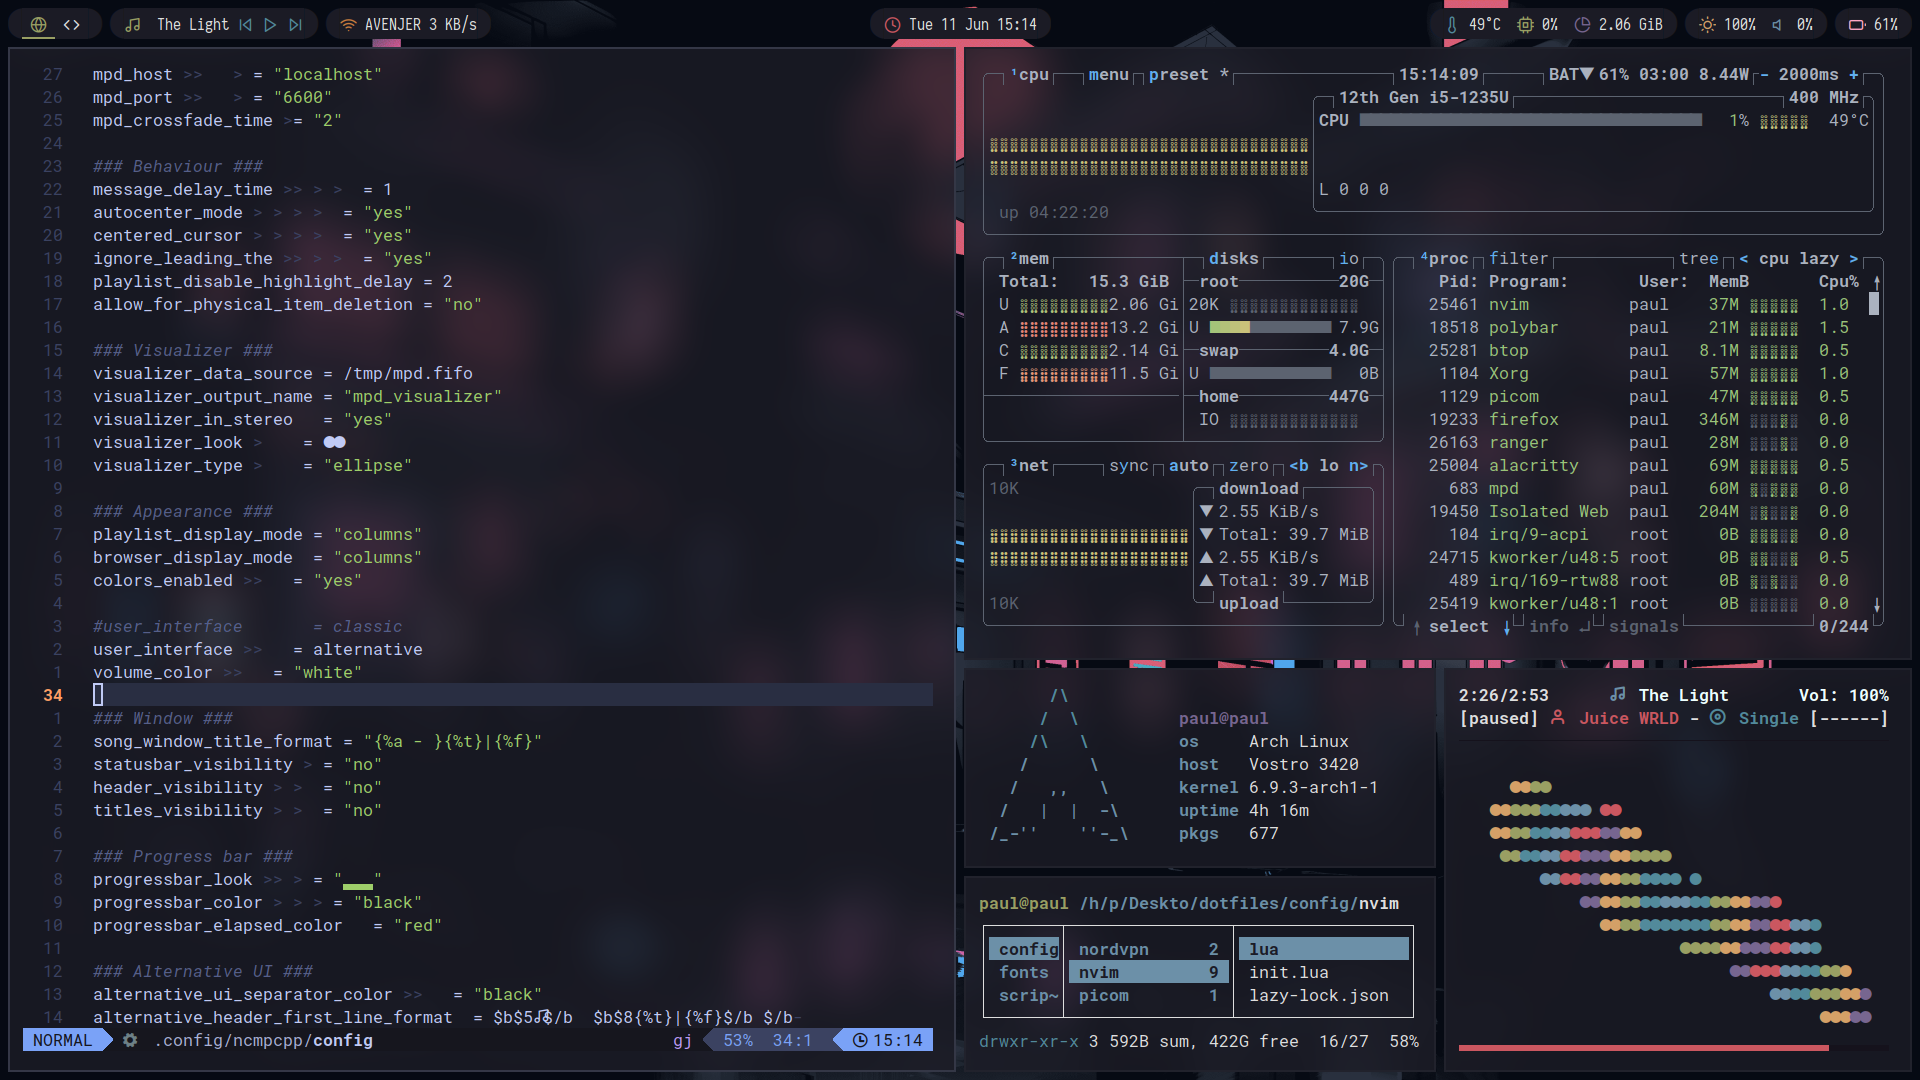Screen dimensions: 1920x1080
Task: Toggle net auto scaling in btop
Action: 1188,465
